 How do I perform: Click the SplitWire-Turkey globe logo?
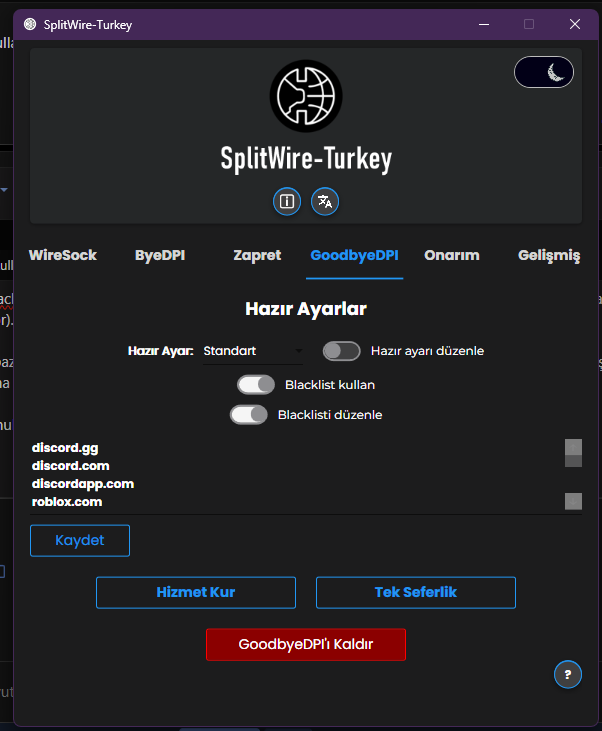[x=306, y=96]
